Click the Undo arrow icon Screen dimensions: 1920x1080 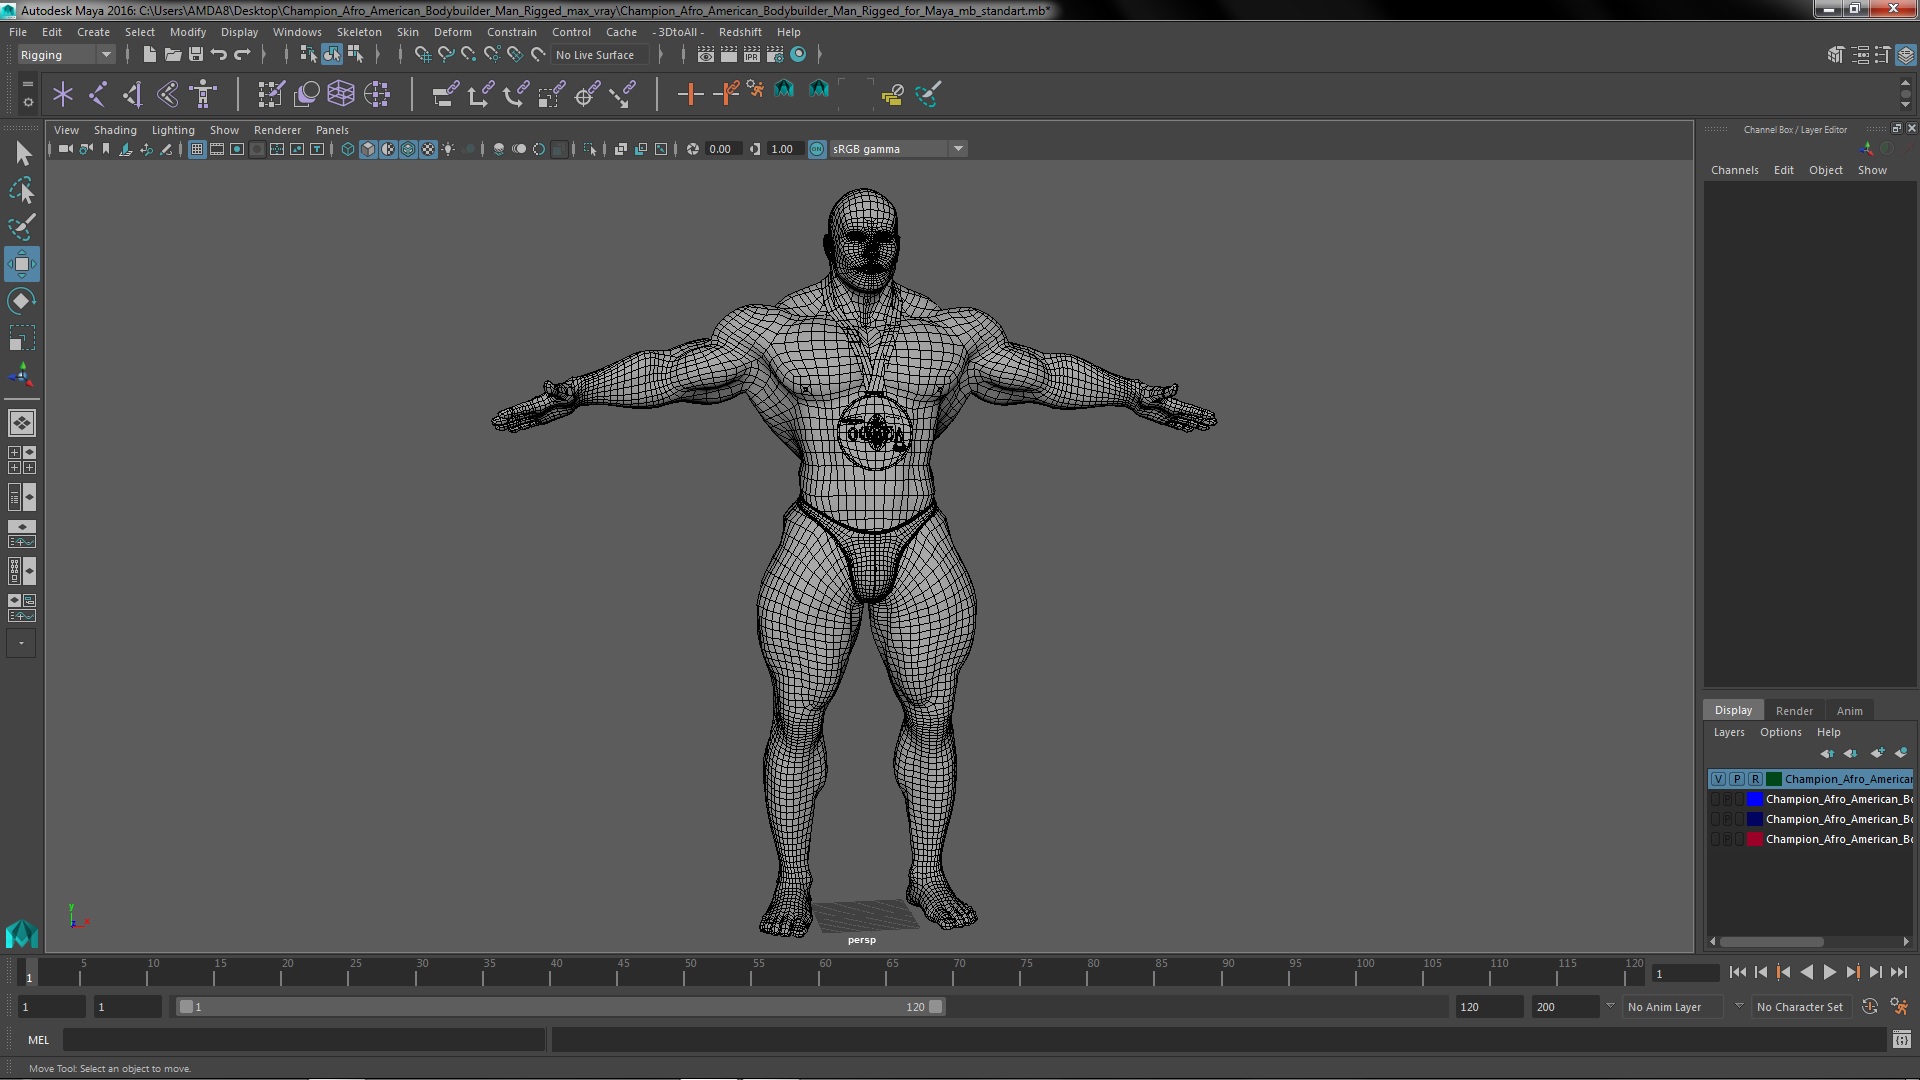point(219,55)
